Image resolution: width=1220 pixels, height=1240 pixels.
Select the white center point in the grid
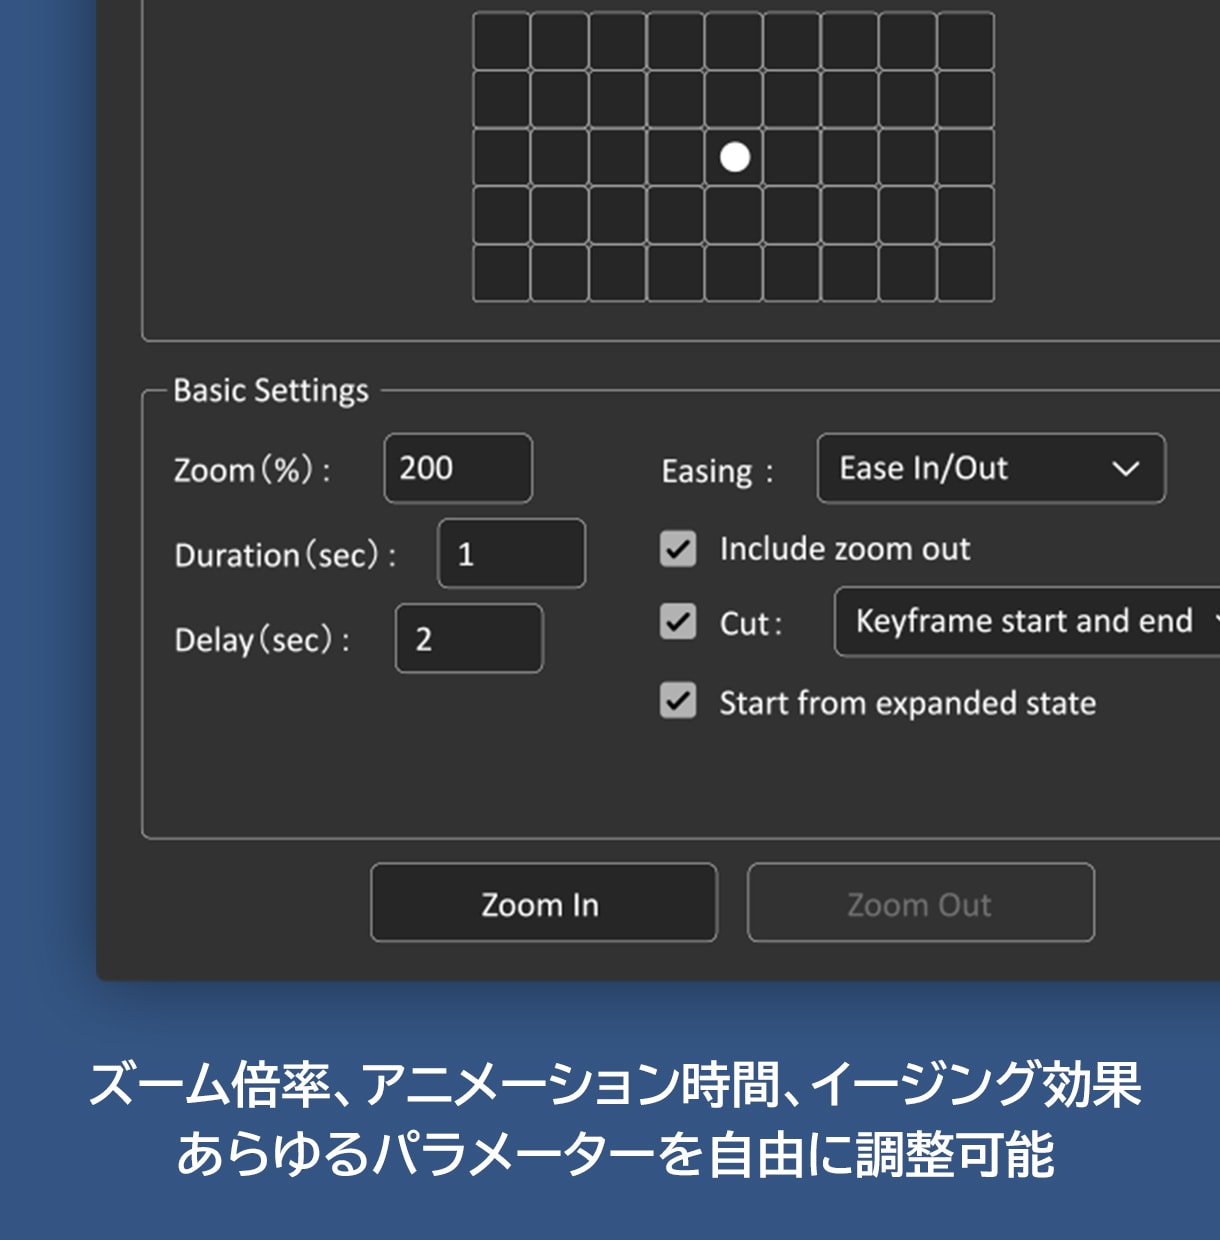(735, 157)
